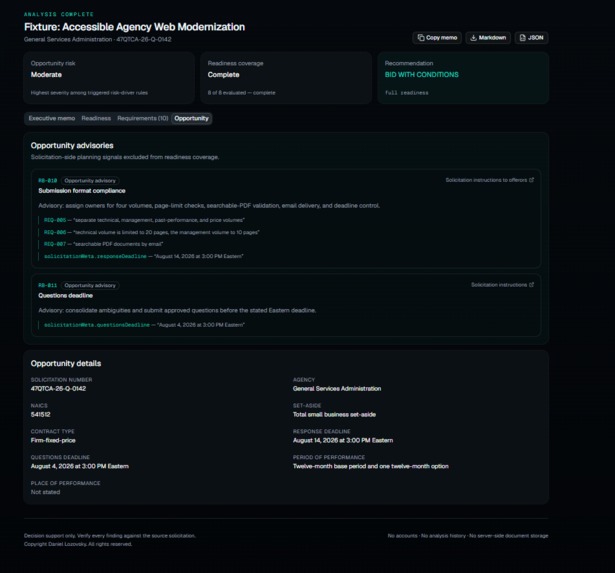Click questions deadline August 4, 2026 value in details
Screen dimensions: 615x573
point(80,466)
